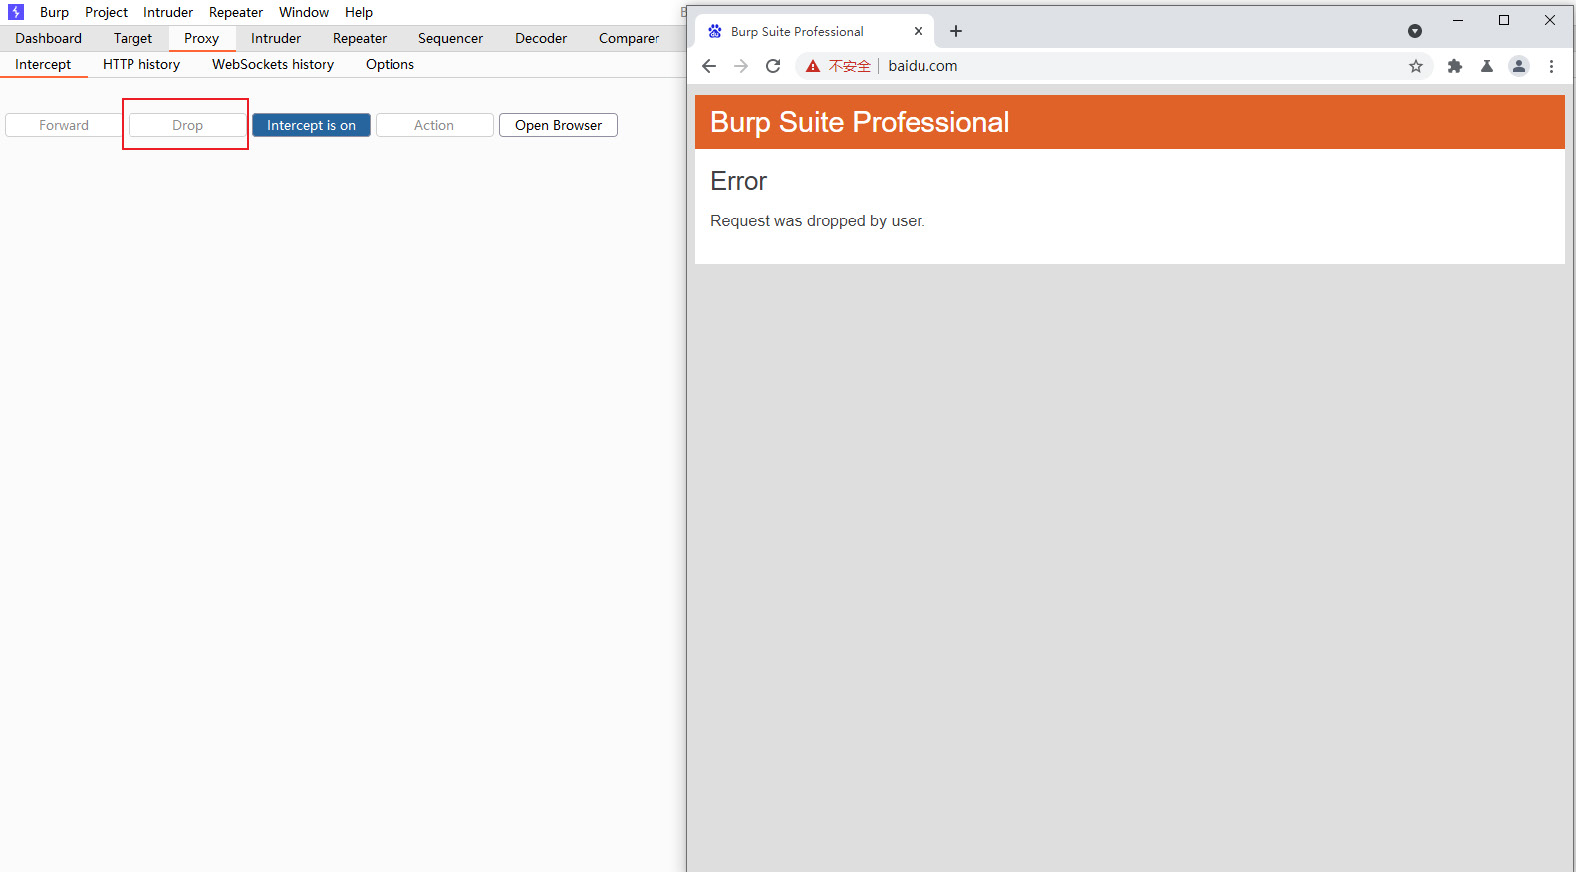The width and height of the screenshot is (1576, 872).
Task: Open the Decoder tab
Action: pos(541,38)
